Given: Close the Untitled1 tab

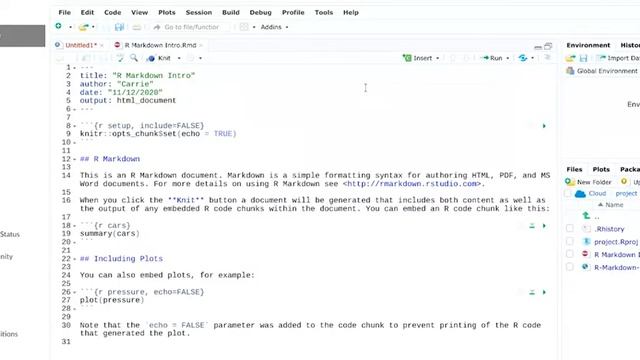Looking at the screenshot, I should coord(102,46).
